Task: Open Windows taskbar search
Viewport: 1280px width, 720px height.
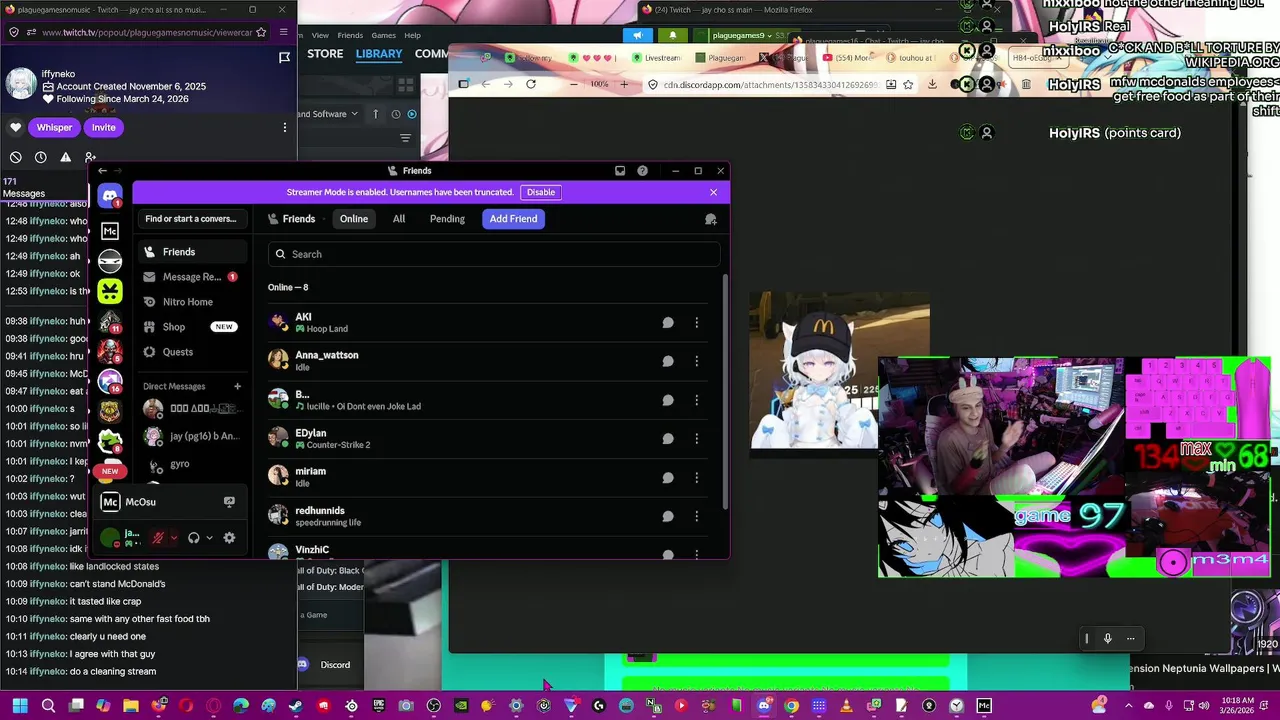Action: click(48, 706)
